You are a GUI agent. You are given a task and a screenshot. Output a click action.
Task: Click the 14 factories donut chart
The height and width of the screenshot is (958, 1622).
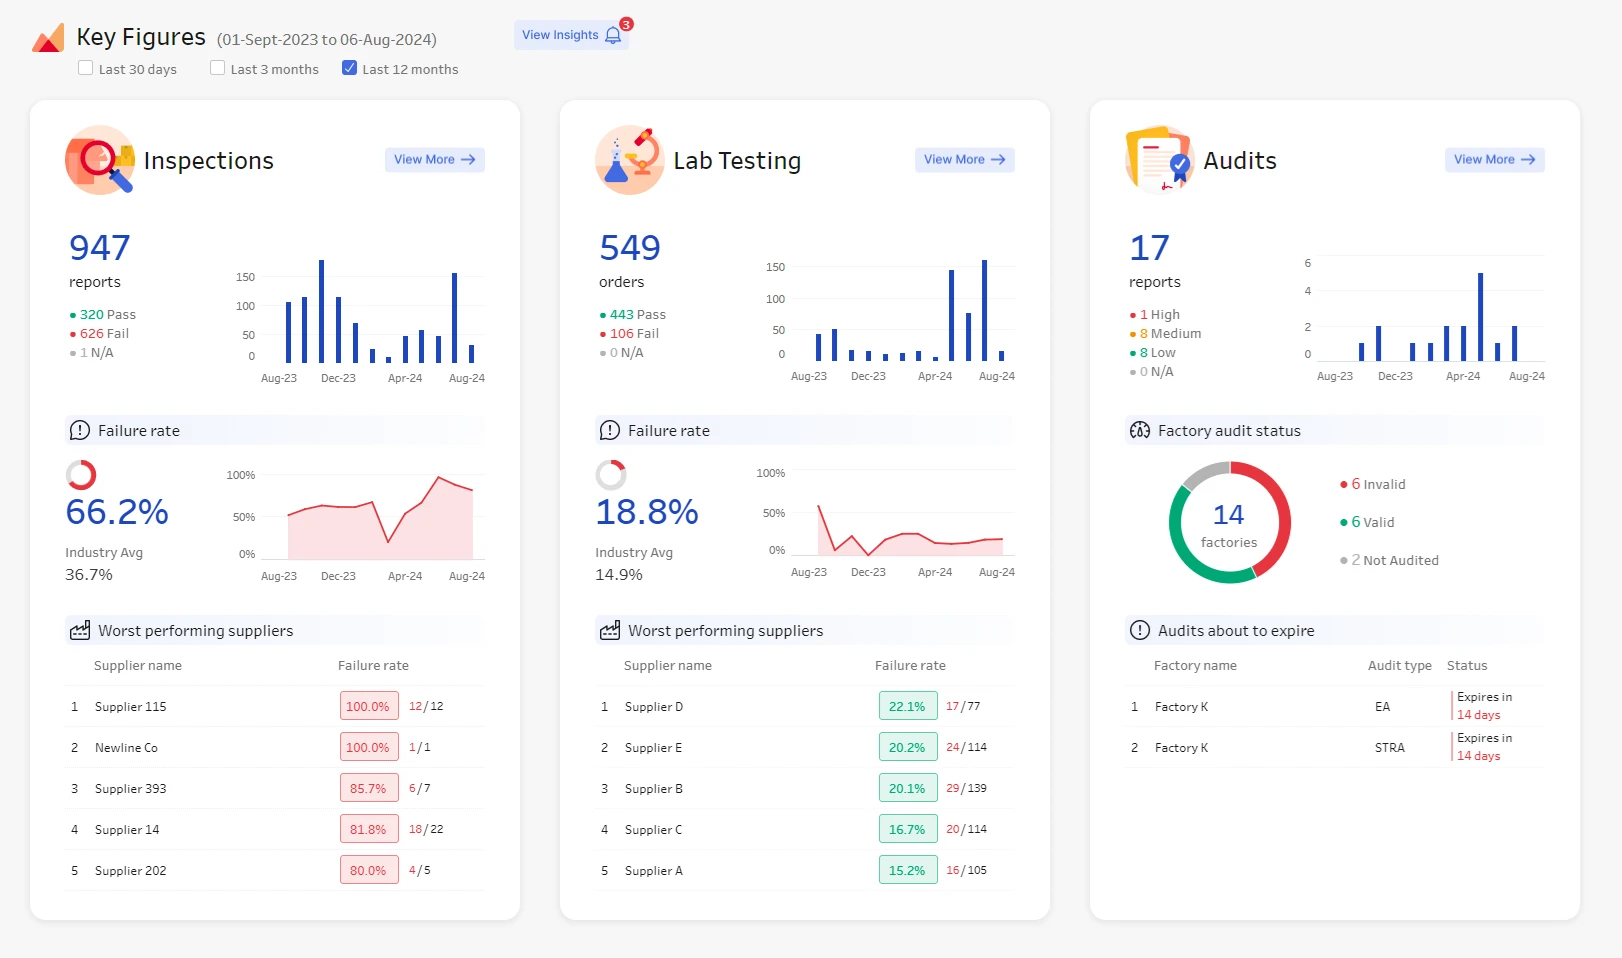coord(1230,522)
